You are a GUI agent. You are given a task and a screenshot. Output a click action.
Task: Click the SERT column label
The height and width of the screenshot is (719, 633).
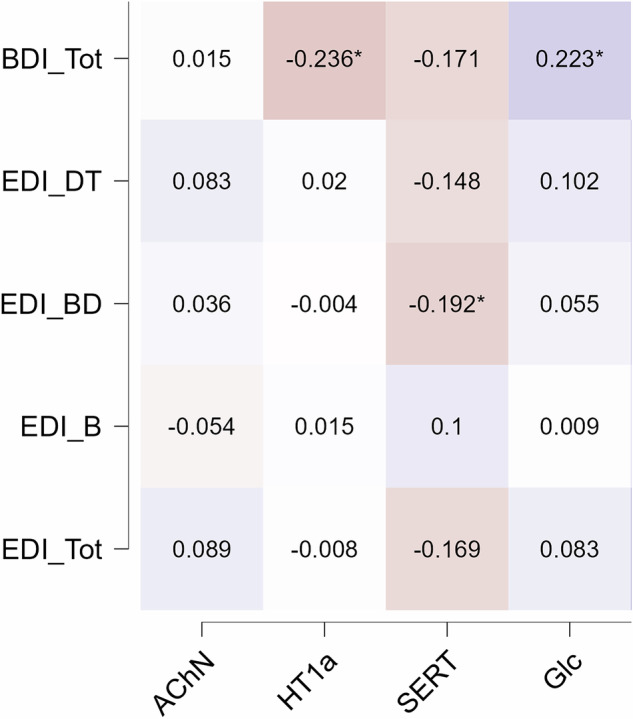pyautogui.click(x=428, y=680)
